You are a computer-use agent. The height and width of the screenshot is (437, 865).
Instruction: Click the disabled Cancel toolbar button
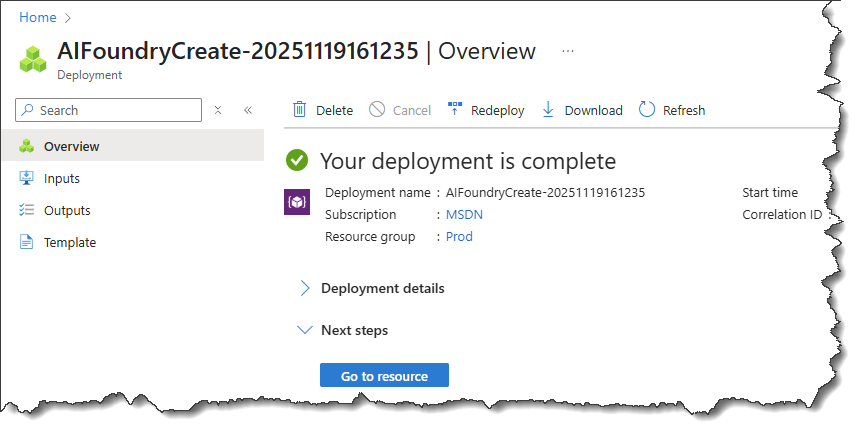click(x=400, y=110)
